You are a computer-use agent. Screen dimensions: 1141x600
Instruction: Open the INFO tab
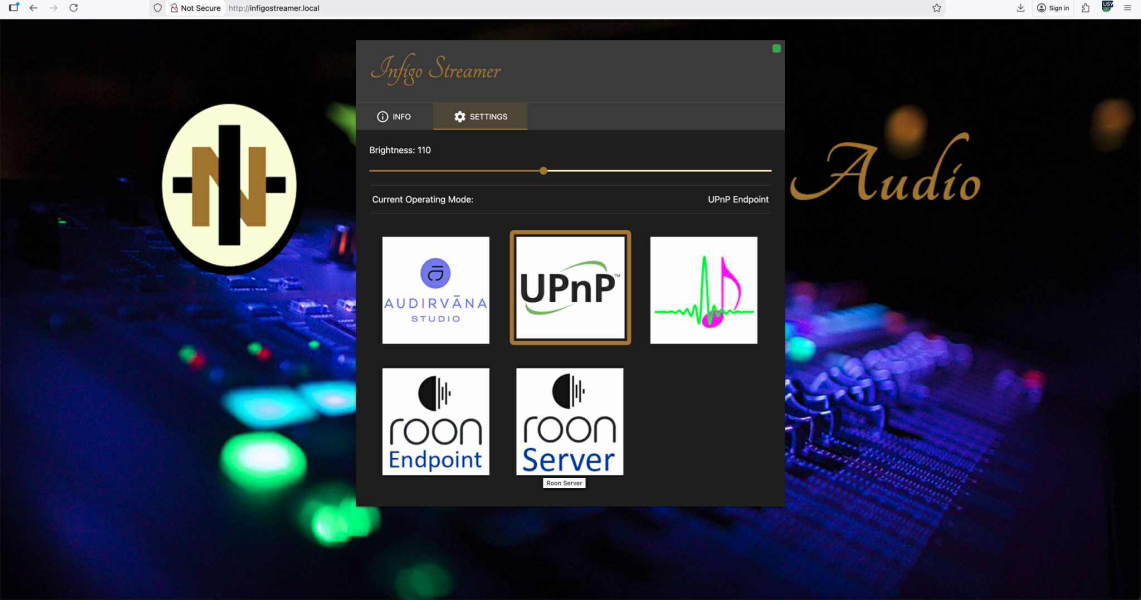(394, 117)
